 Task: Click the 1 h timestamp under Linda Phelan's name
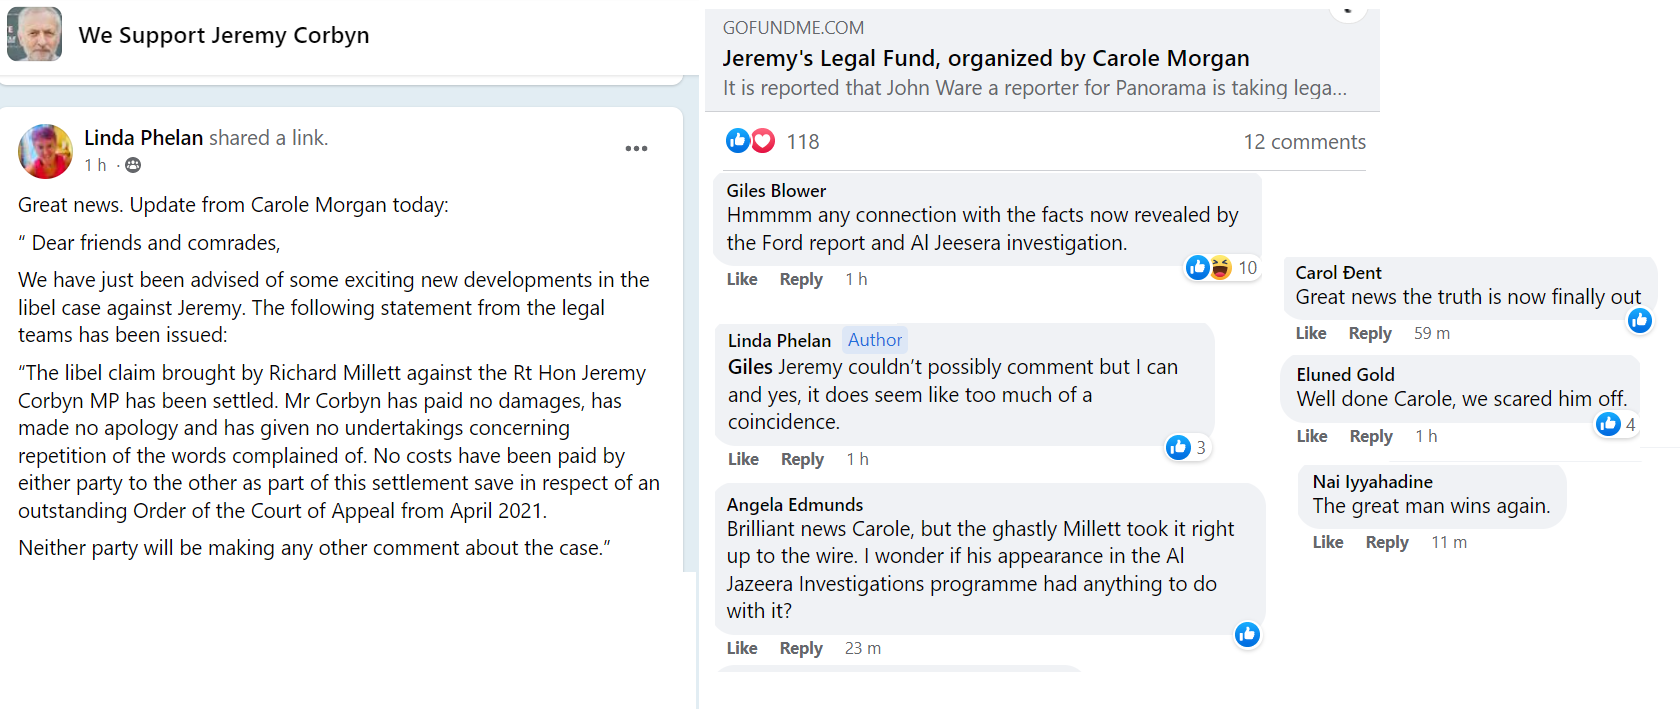click(95, 165)
